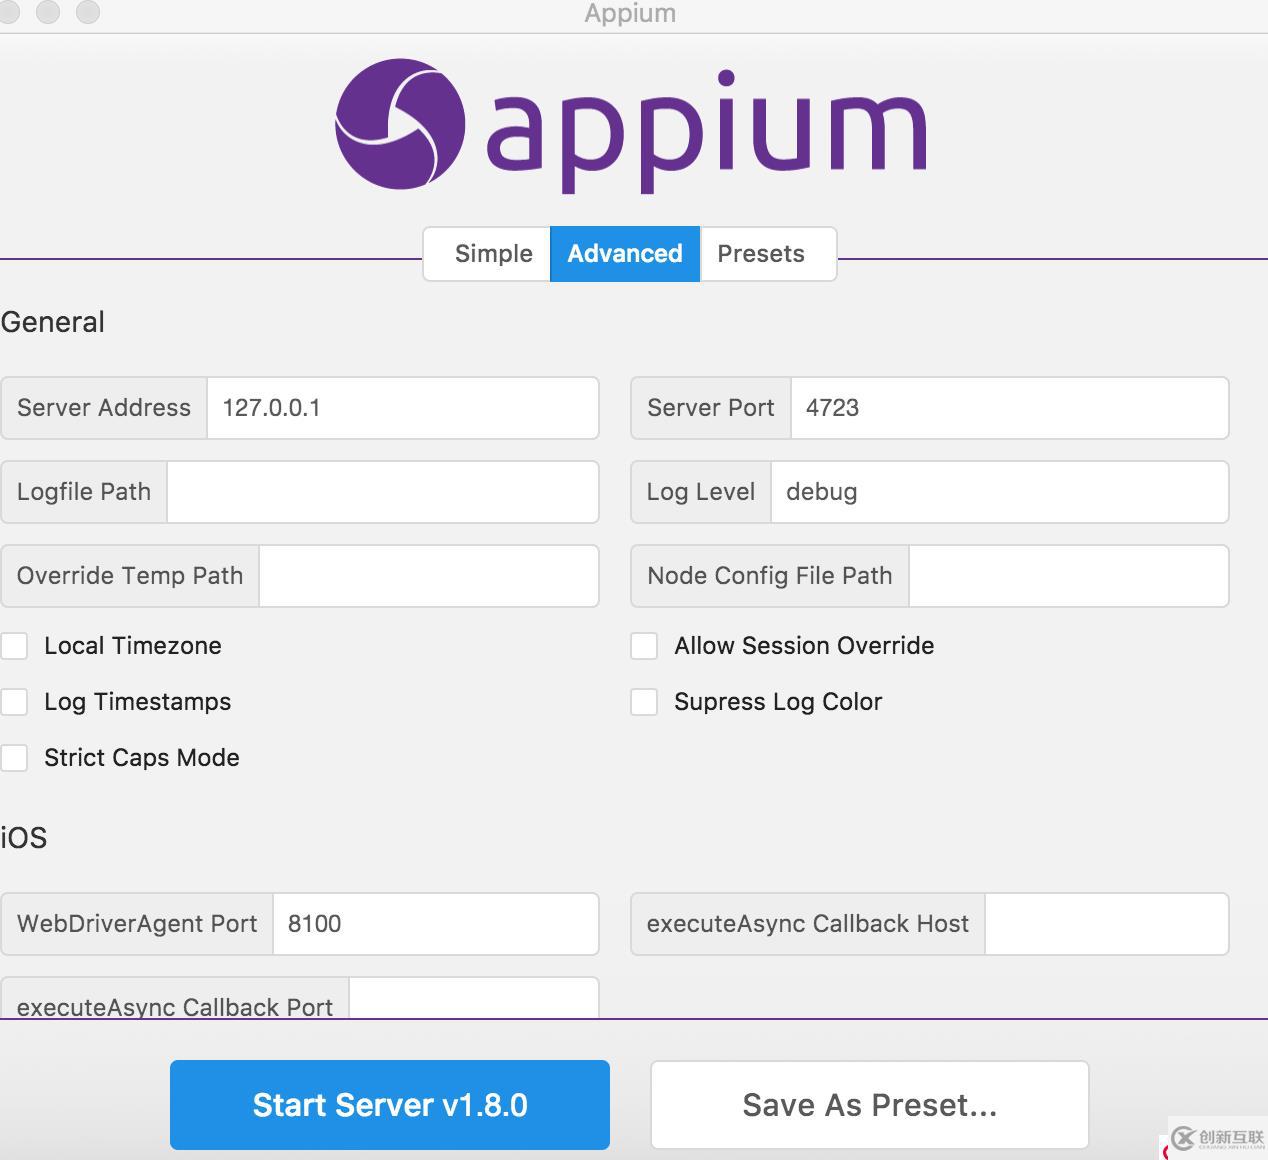The image size is (1268, 1160).
Task: Click the Appium swirl logo icon
Action: (x=400, y=124)
